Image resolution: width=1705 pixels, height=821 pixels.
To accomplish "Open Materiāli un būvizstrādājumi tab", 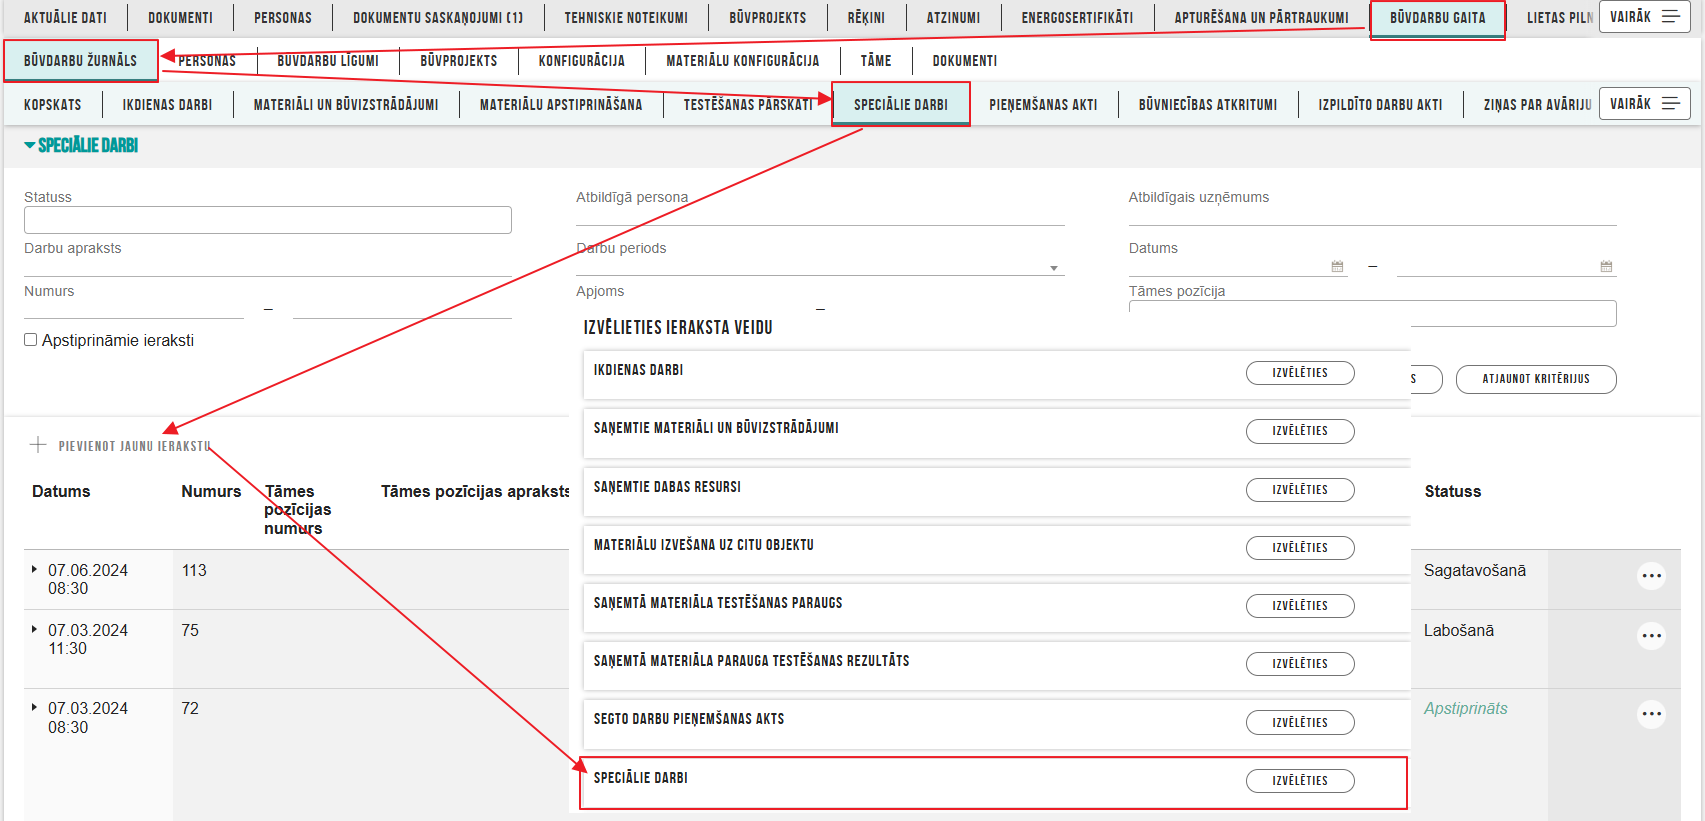I will click(346, 104).
